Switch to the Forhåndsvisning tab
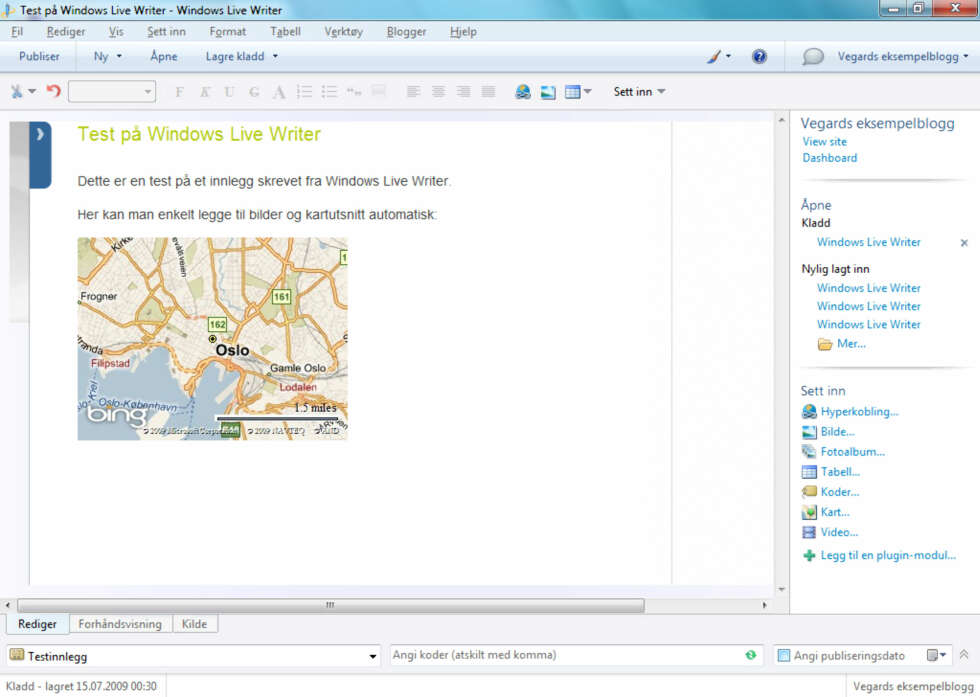 click(120, 624)
